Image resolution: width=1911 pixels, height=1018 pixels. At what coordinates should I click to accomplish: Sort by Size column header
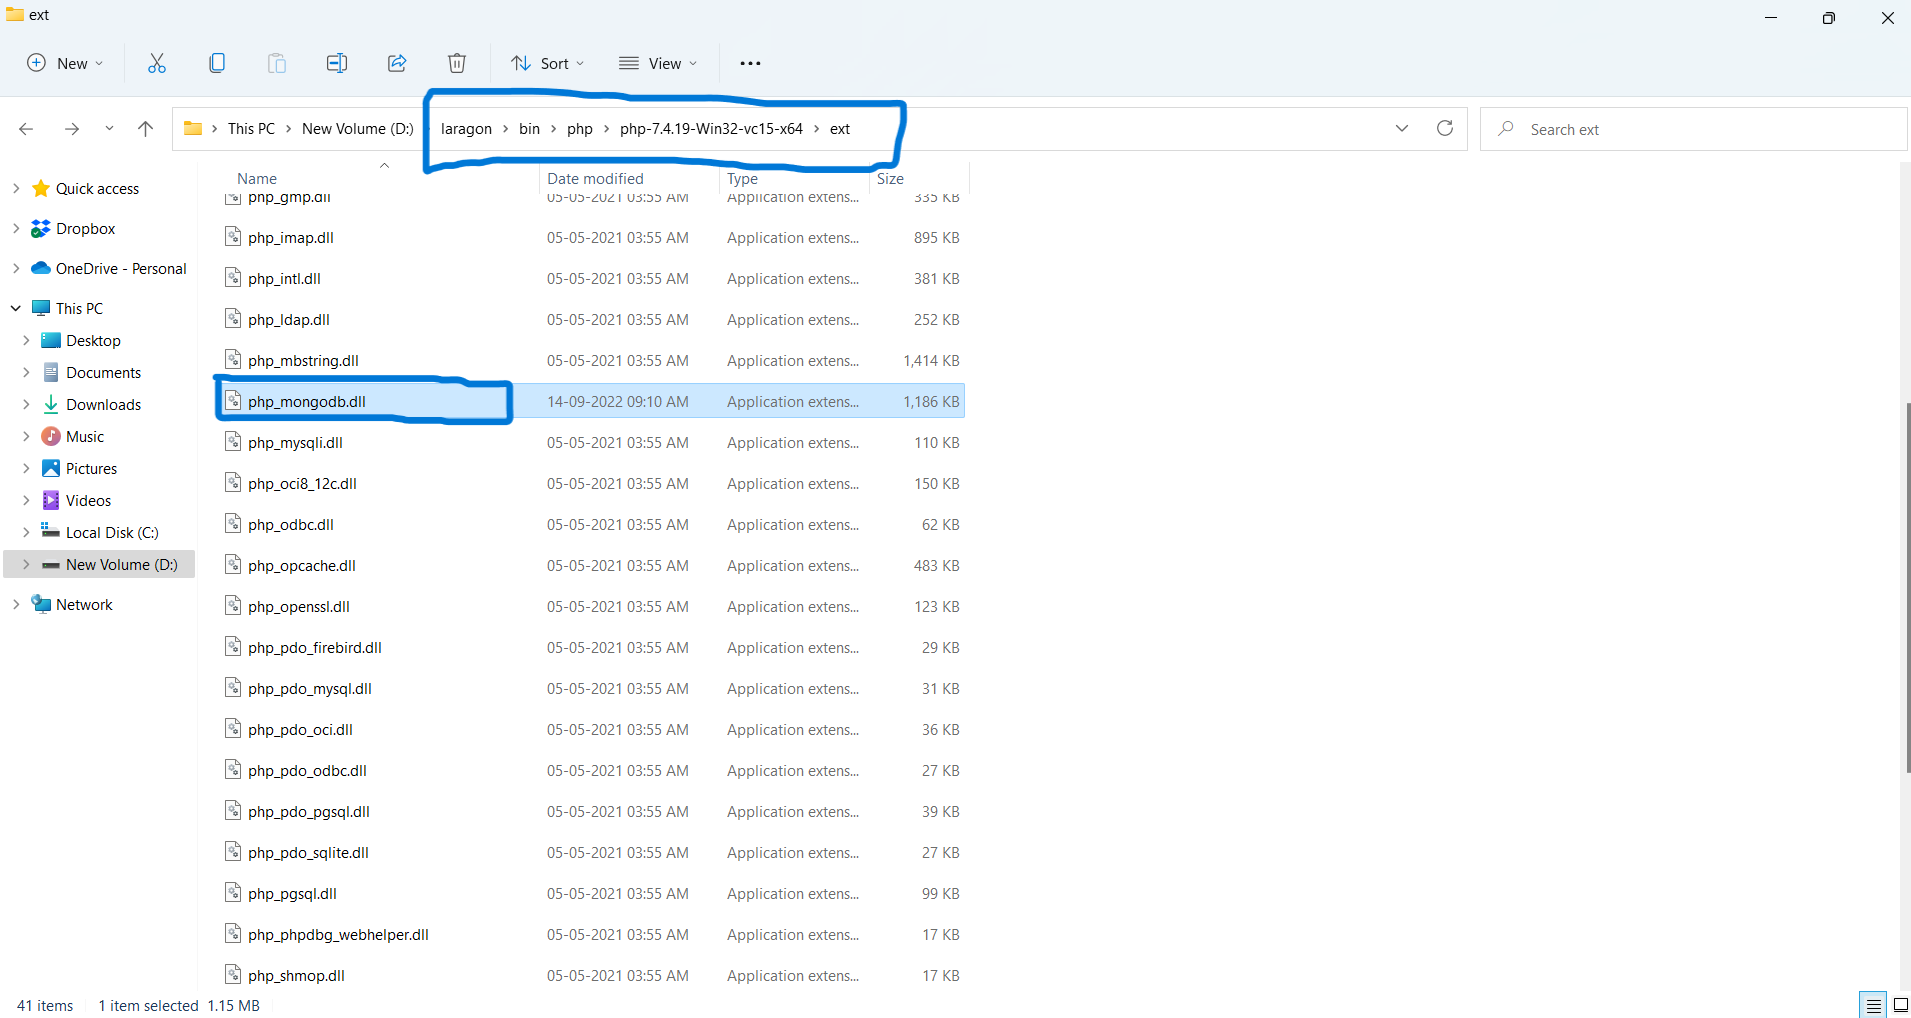[x=890, y=178]
